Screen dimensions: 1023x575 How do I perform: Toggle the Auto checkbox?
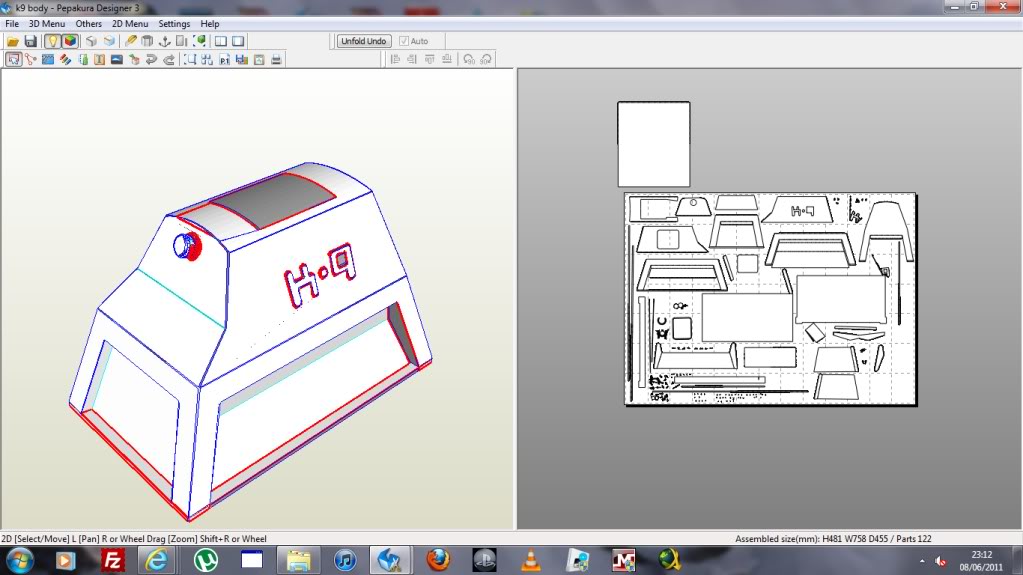click(404, 41)
